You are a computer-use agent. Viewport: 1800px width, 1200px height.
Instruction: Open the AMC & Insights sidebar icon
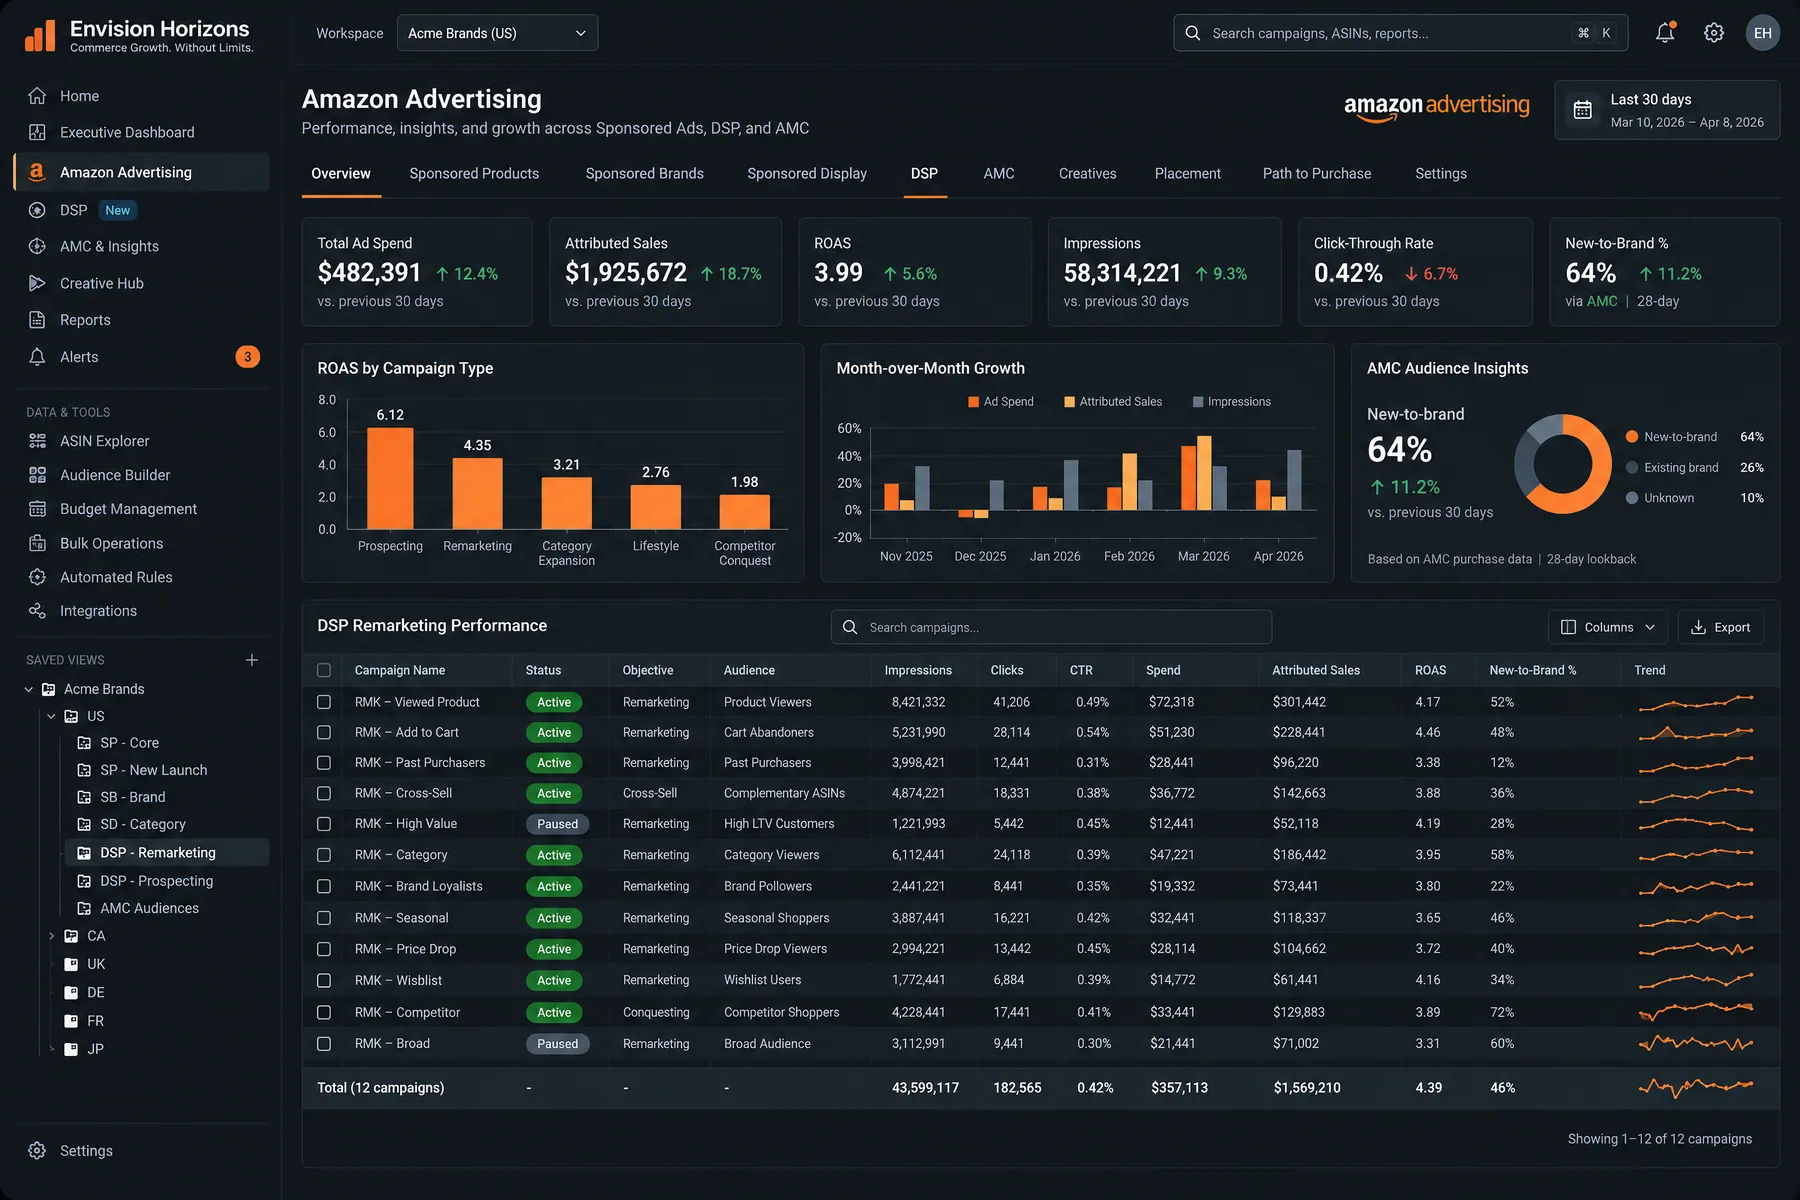coord(37,246)
